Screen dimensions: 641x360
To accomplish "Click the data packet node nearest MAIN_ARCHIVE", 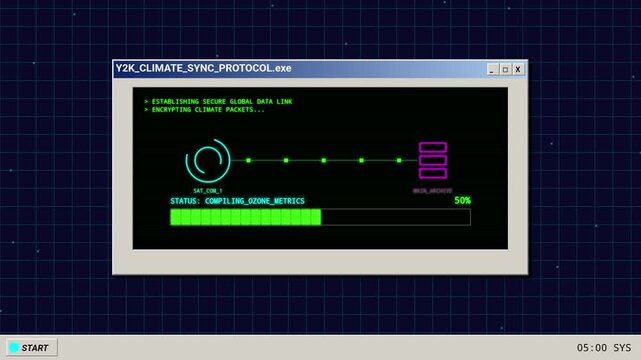I will 399,161.
